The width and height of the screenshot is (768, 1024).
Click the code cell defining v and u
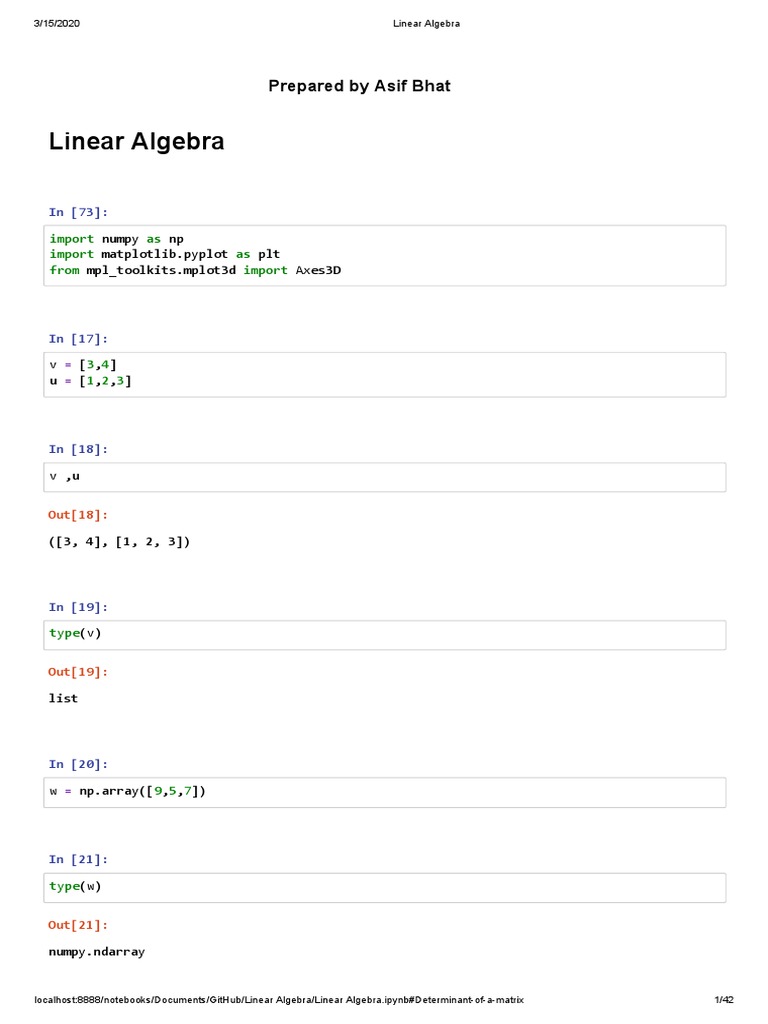click(385, 372)
